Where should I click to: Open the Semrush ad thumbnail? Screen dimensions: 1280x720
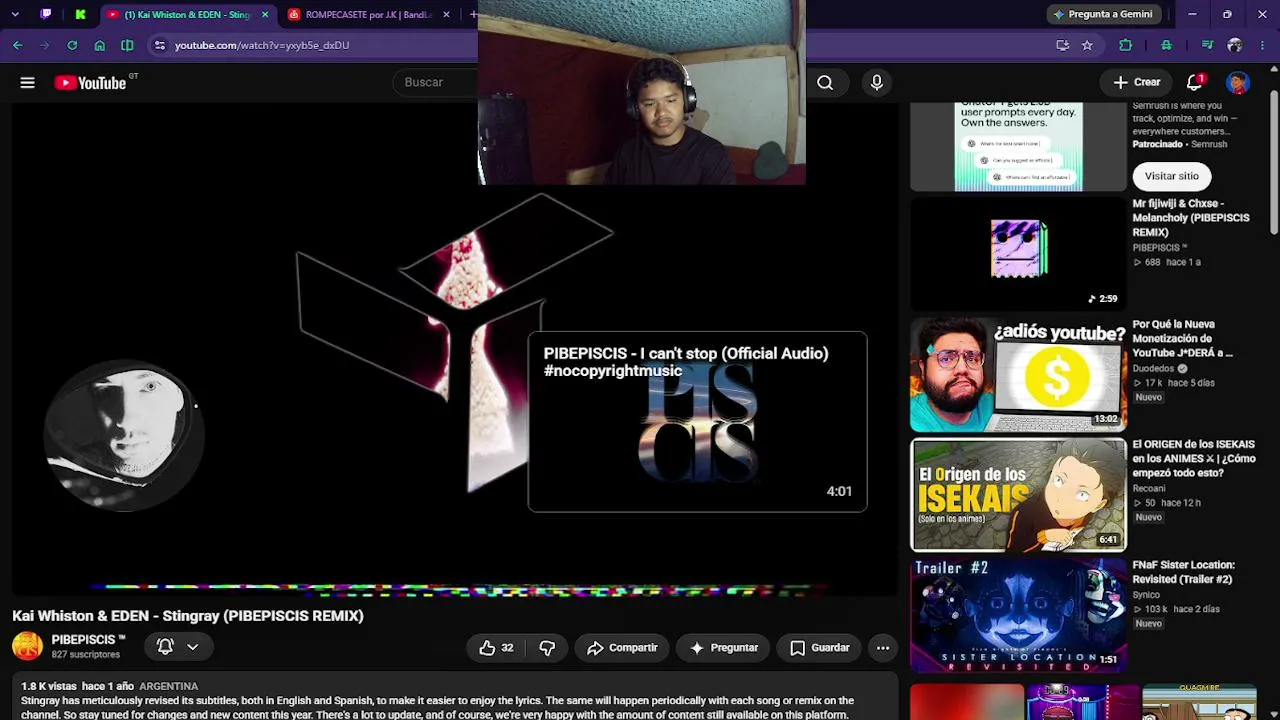[1018, 147]
